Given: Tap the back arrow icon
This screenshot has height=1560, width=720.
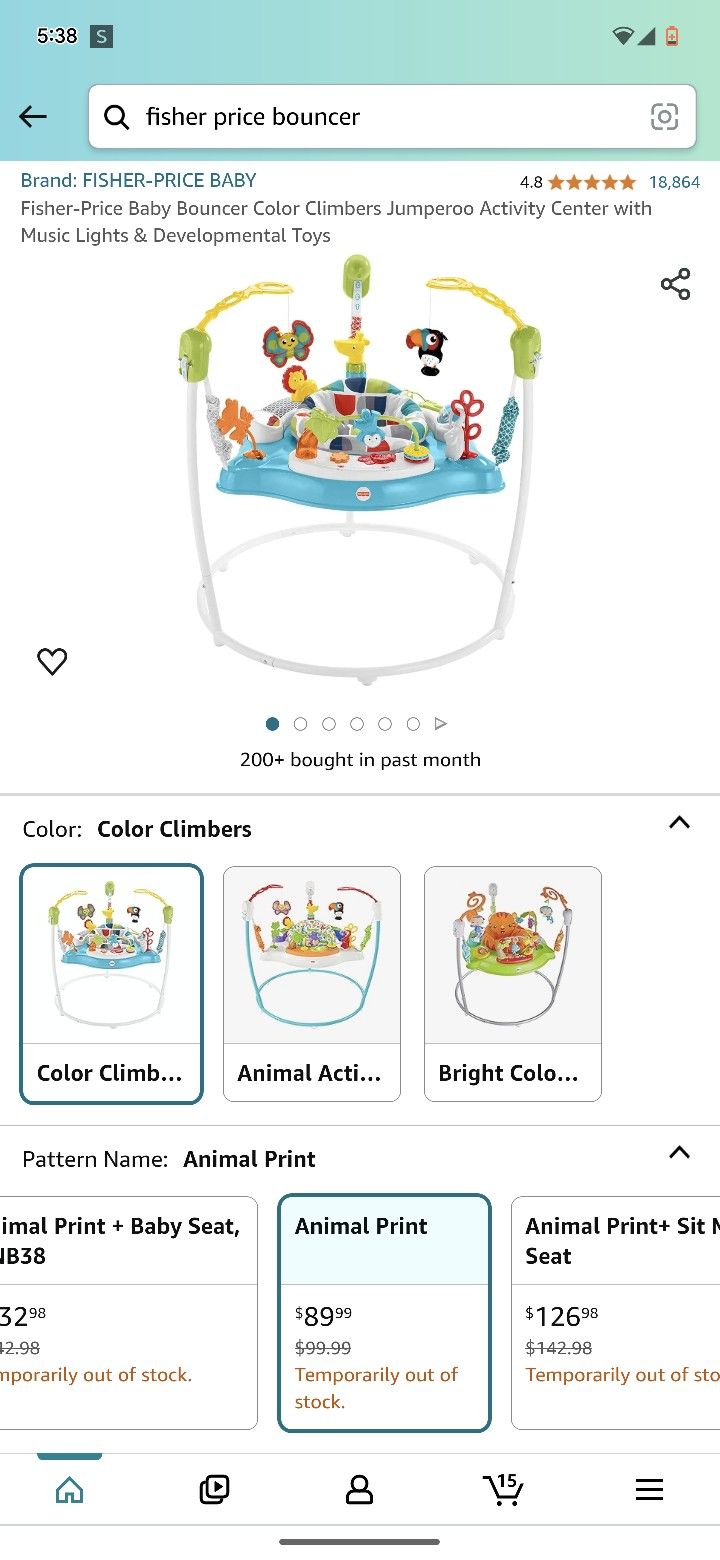Looking at the screenshot, I should click(x=33, y=117).
